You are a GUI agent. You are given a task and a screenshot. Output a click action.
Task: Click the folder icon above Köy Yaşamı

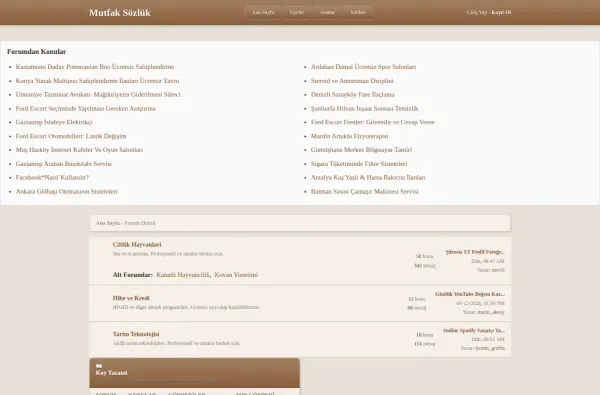99,366
